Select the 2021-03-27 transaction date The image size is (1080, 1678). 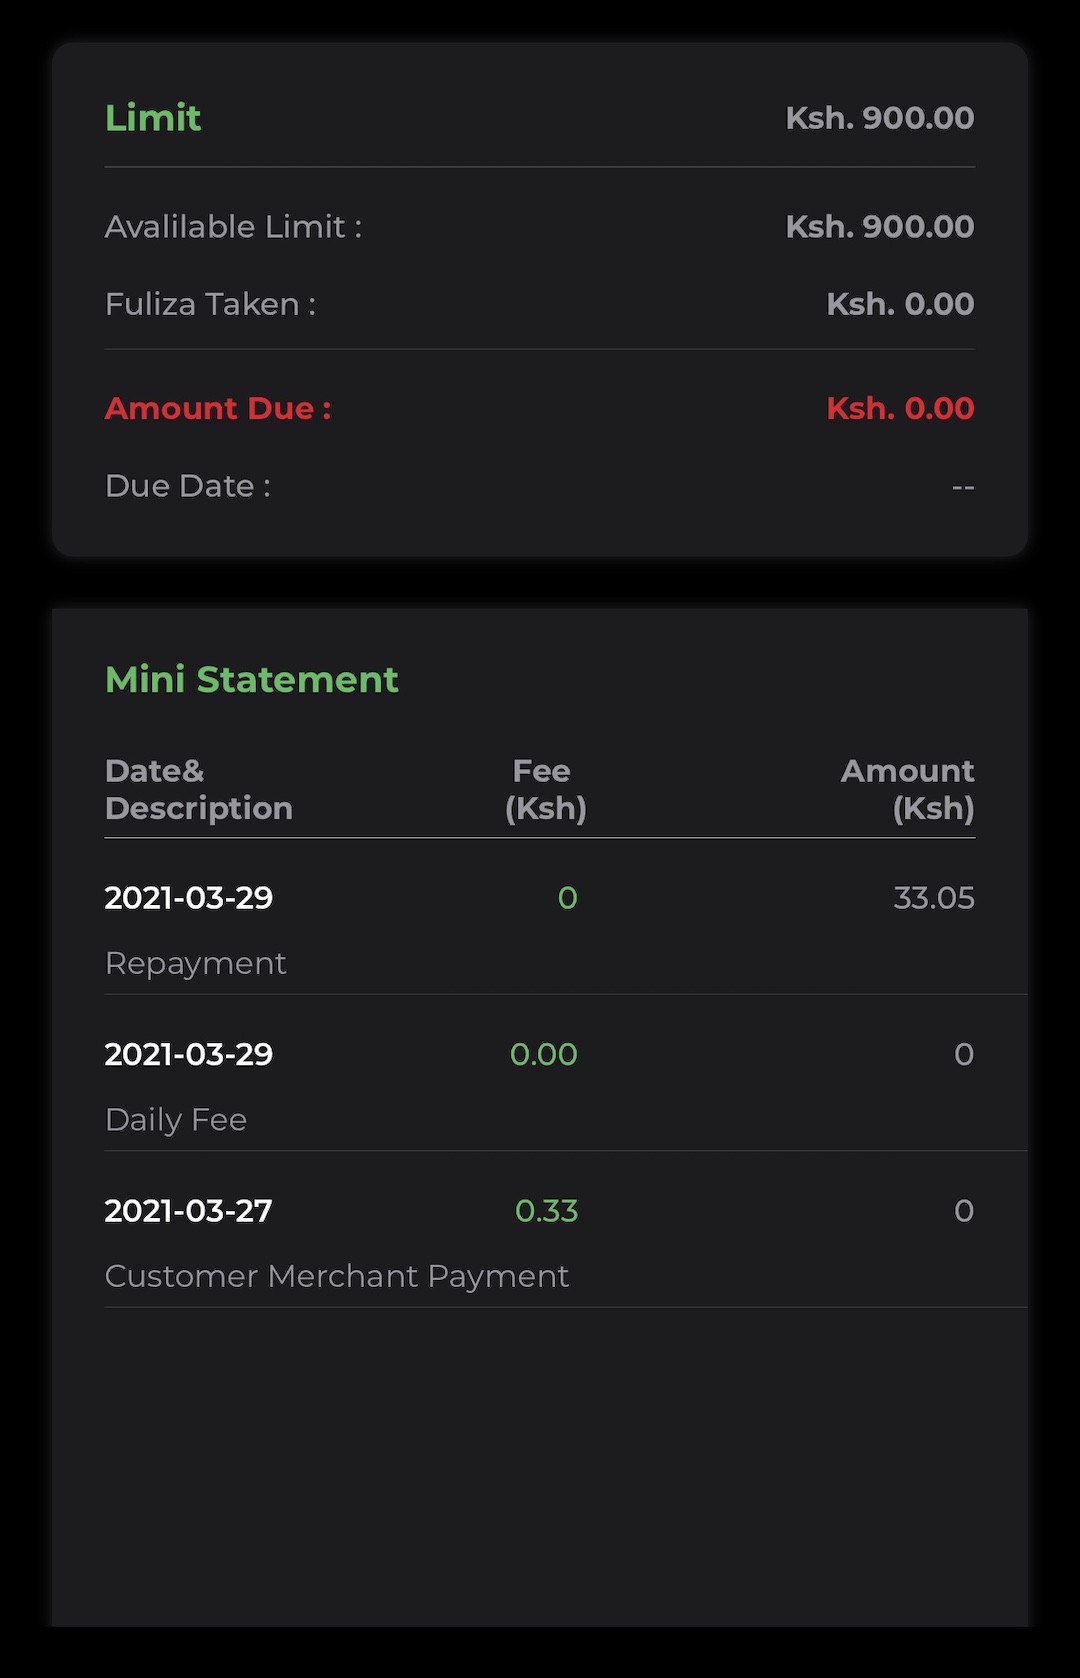[188, 1211]
